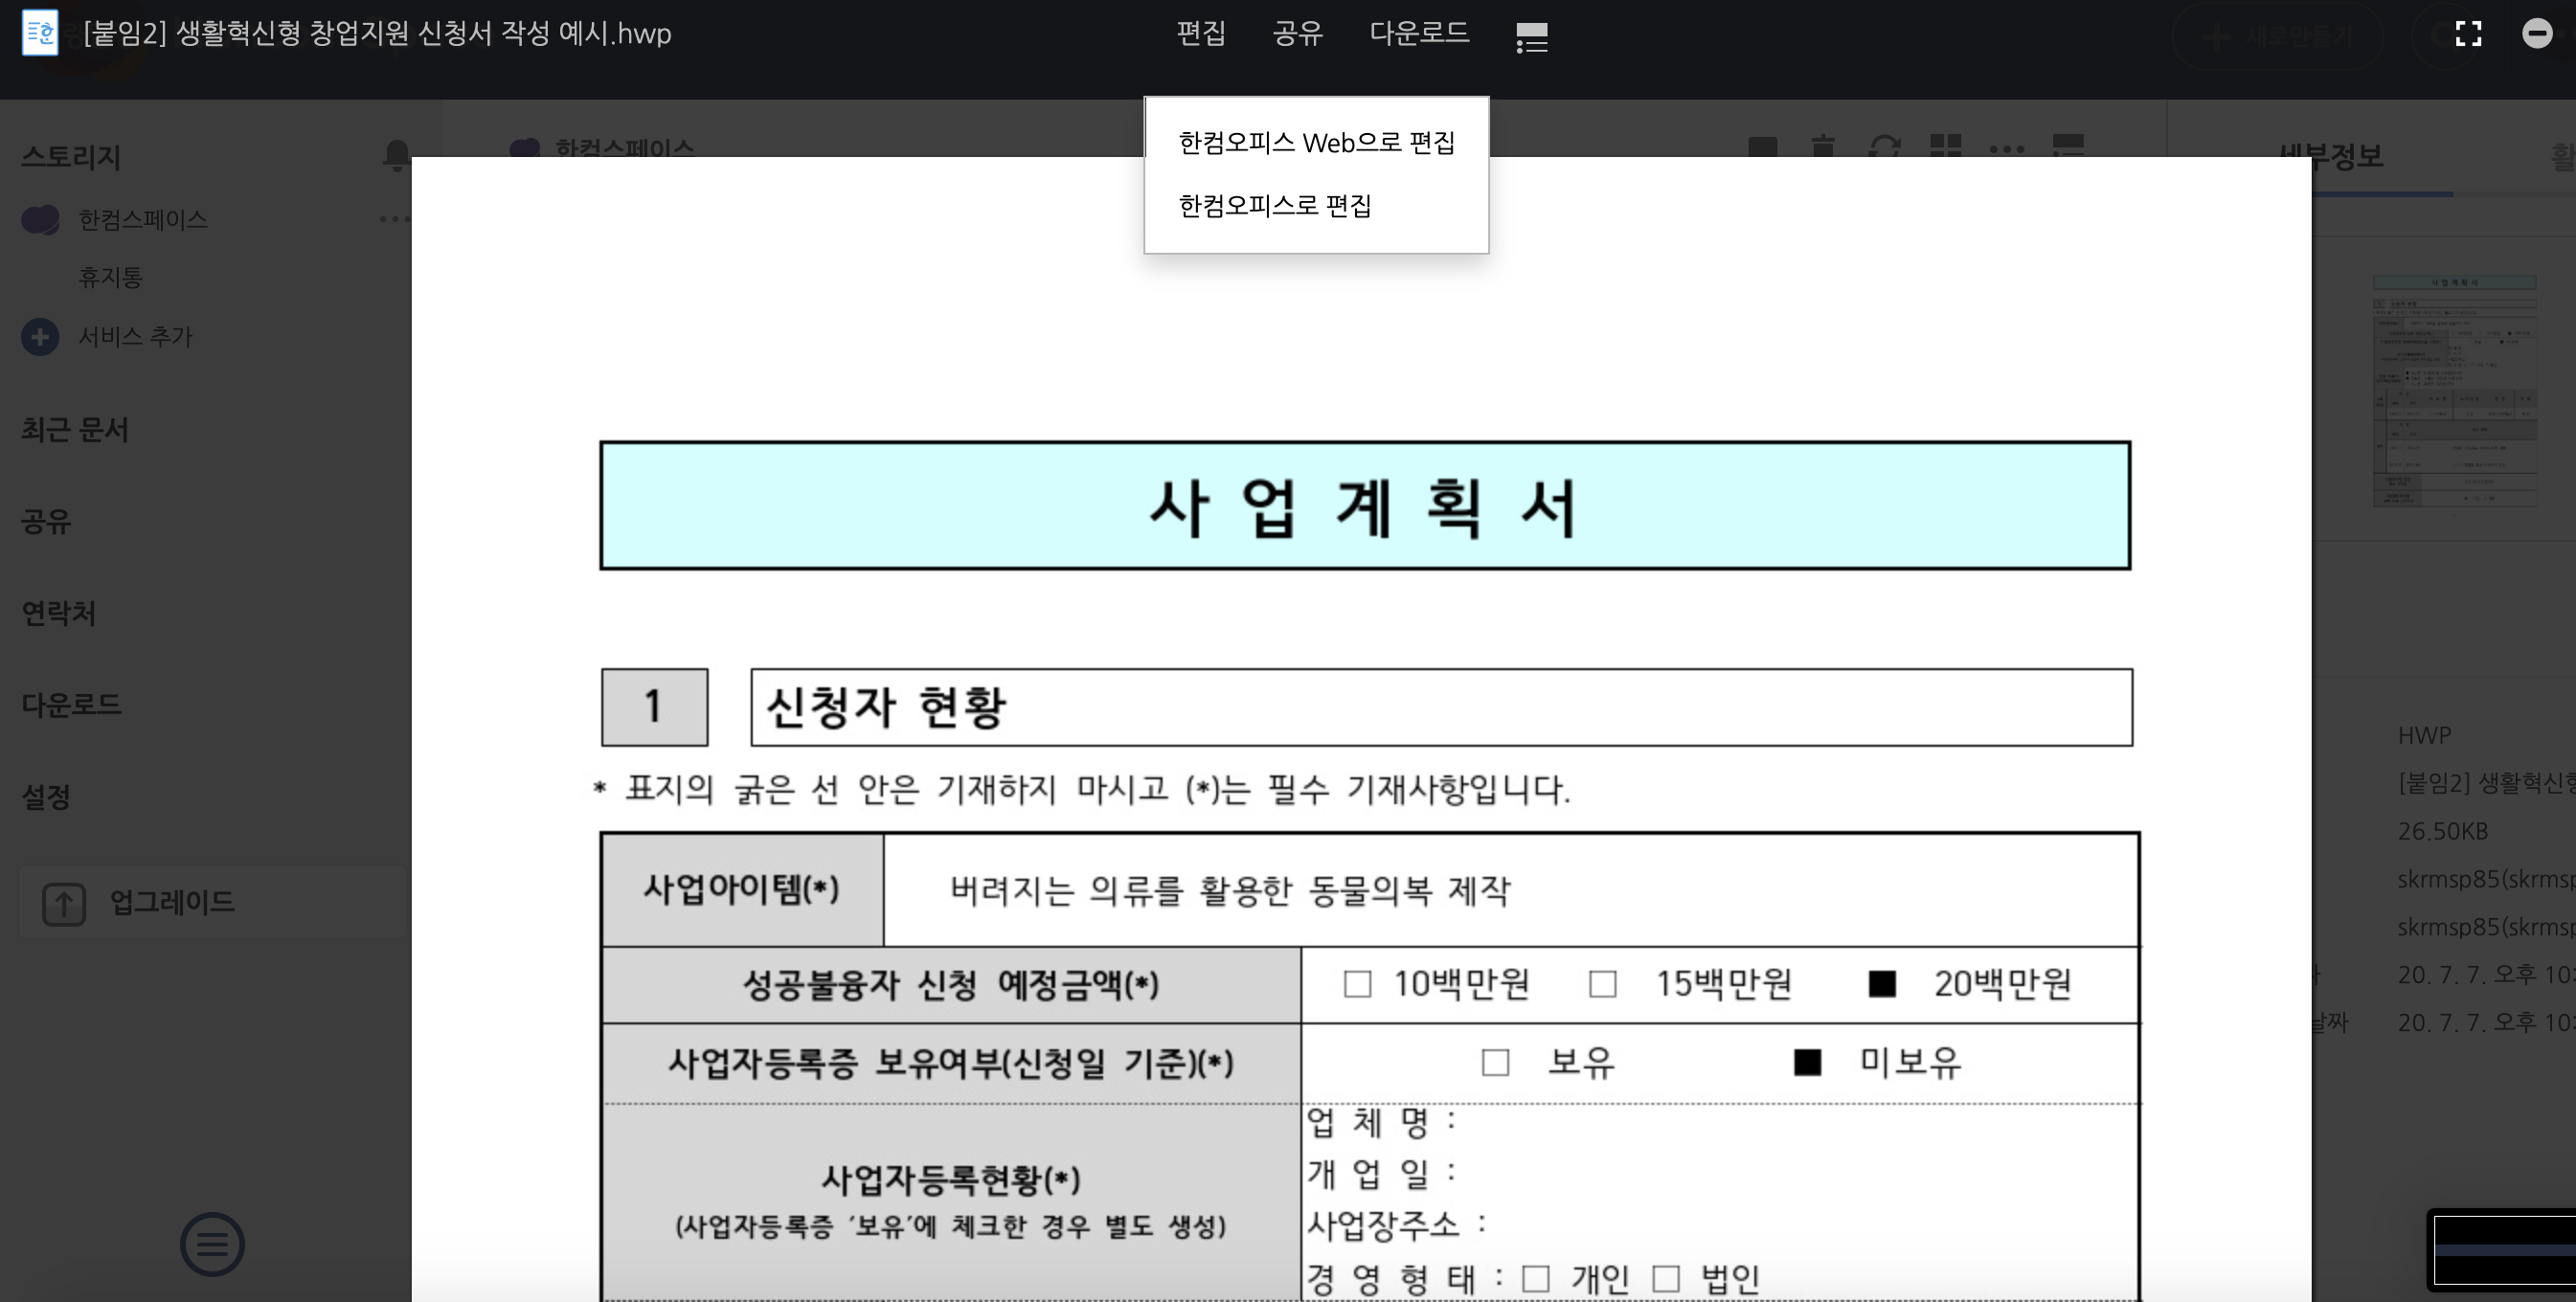Check the 10백만원 checkbox
This screenshot has width=2576, height=1302.
click(1357, 984)
